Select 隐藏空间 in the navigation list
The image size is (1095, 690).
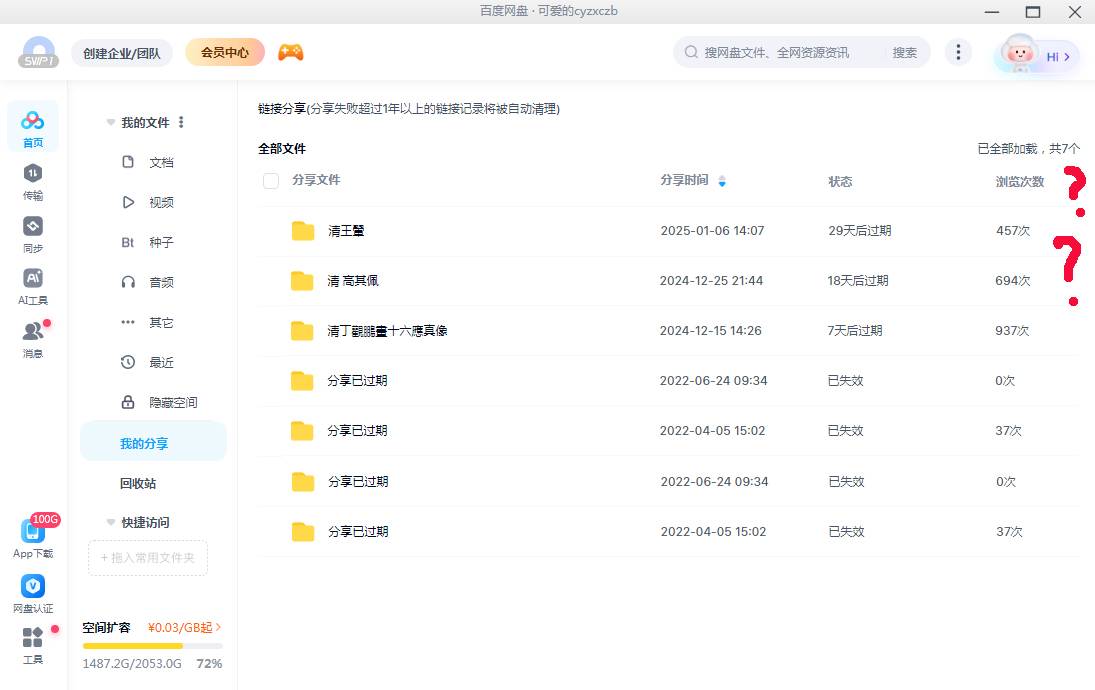click(x=172, y=402)
